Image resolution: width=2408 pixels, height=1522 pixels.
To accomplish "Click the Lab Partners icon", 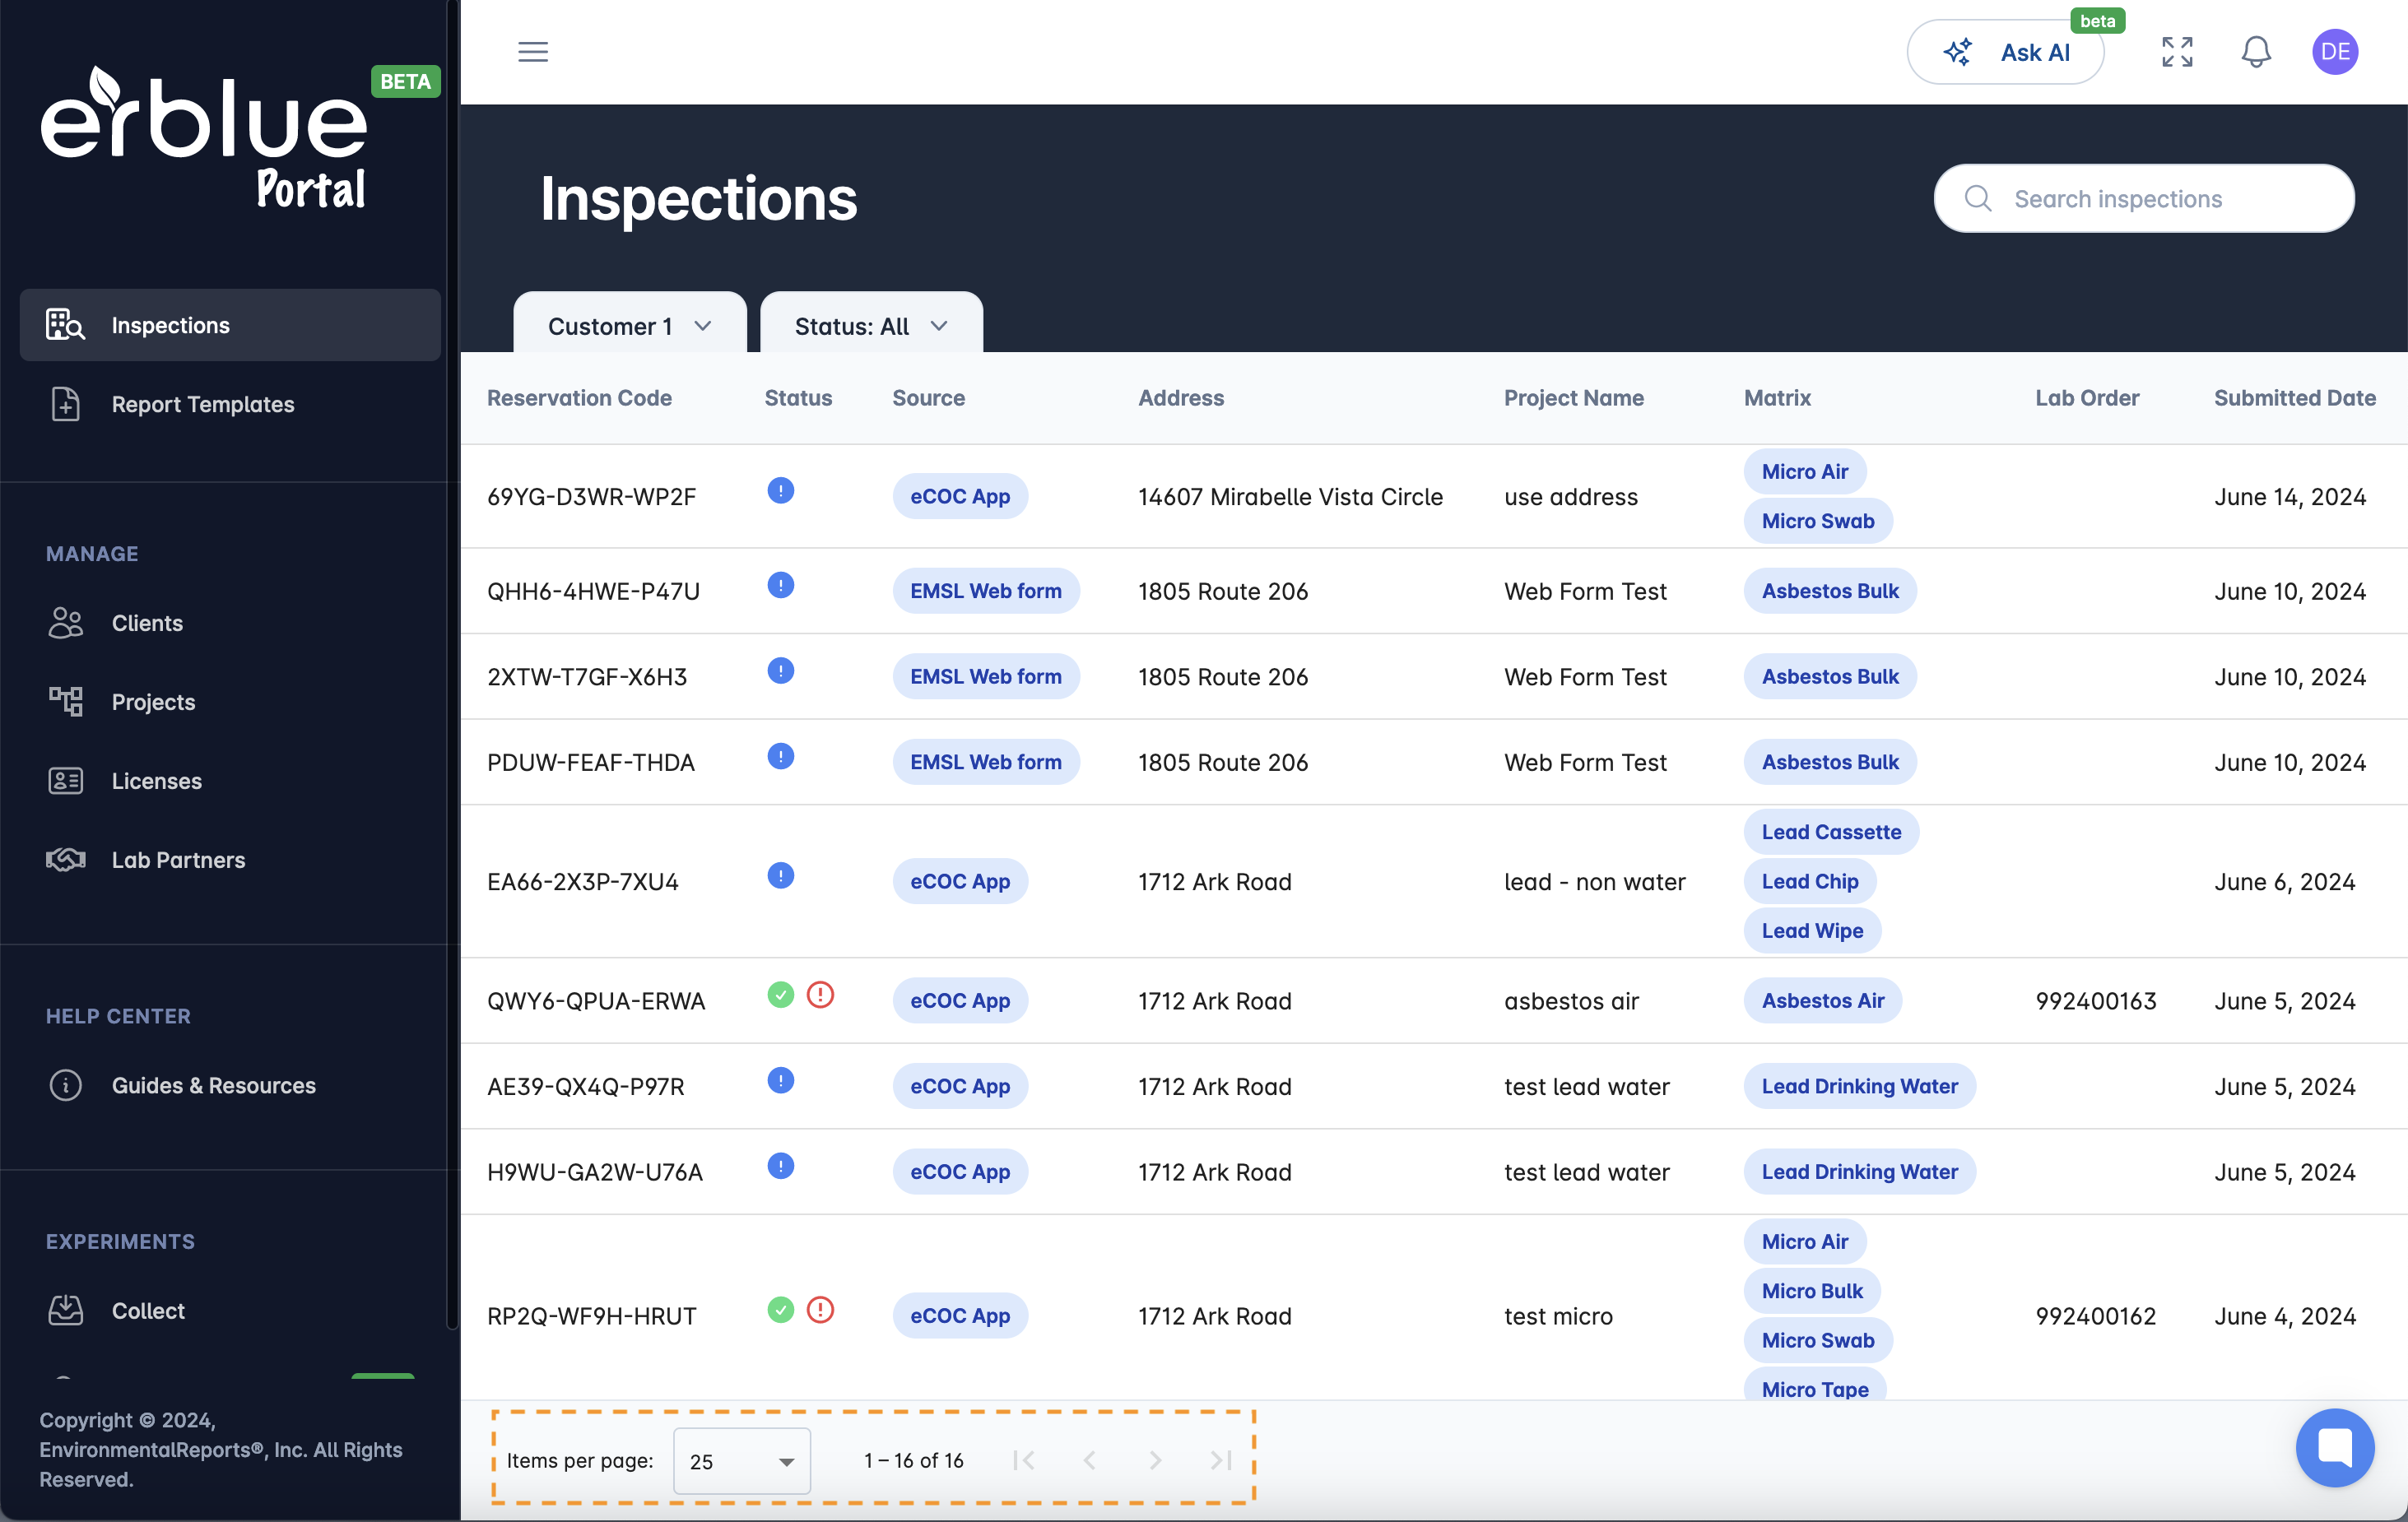I will [x=65, y=859].
